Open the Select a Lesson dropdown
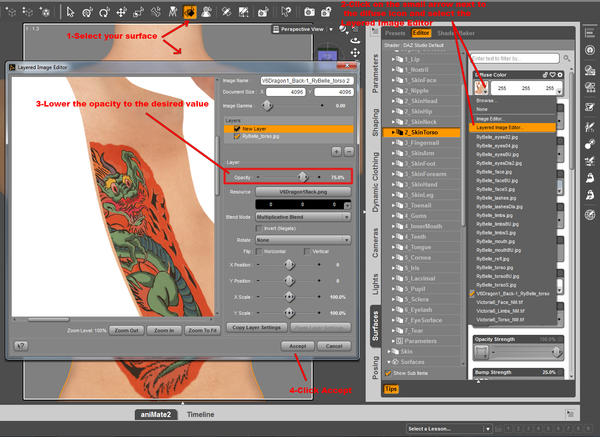600x437 pixels. (x=449, y=429)
